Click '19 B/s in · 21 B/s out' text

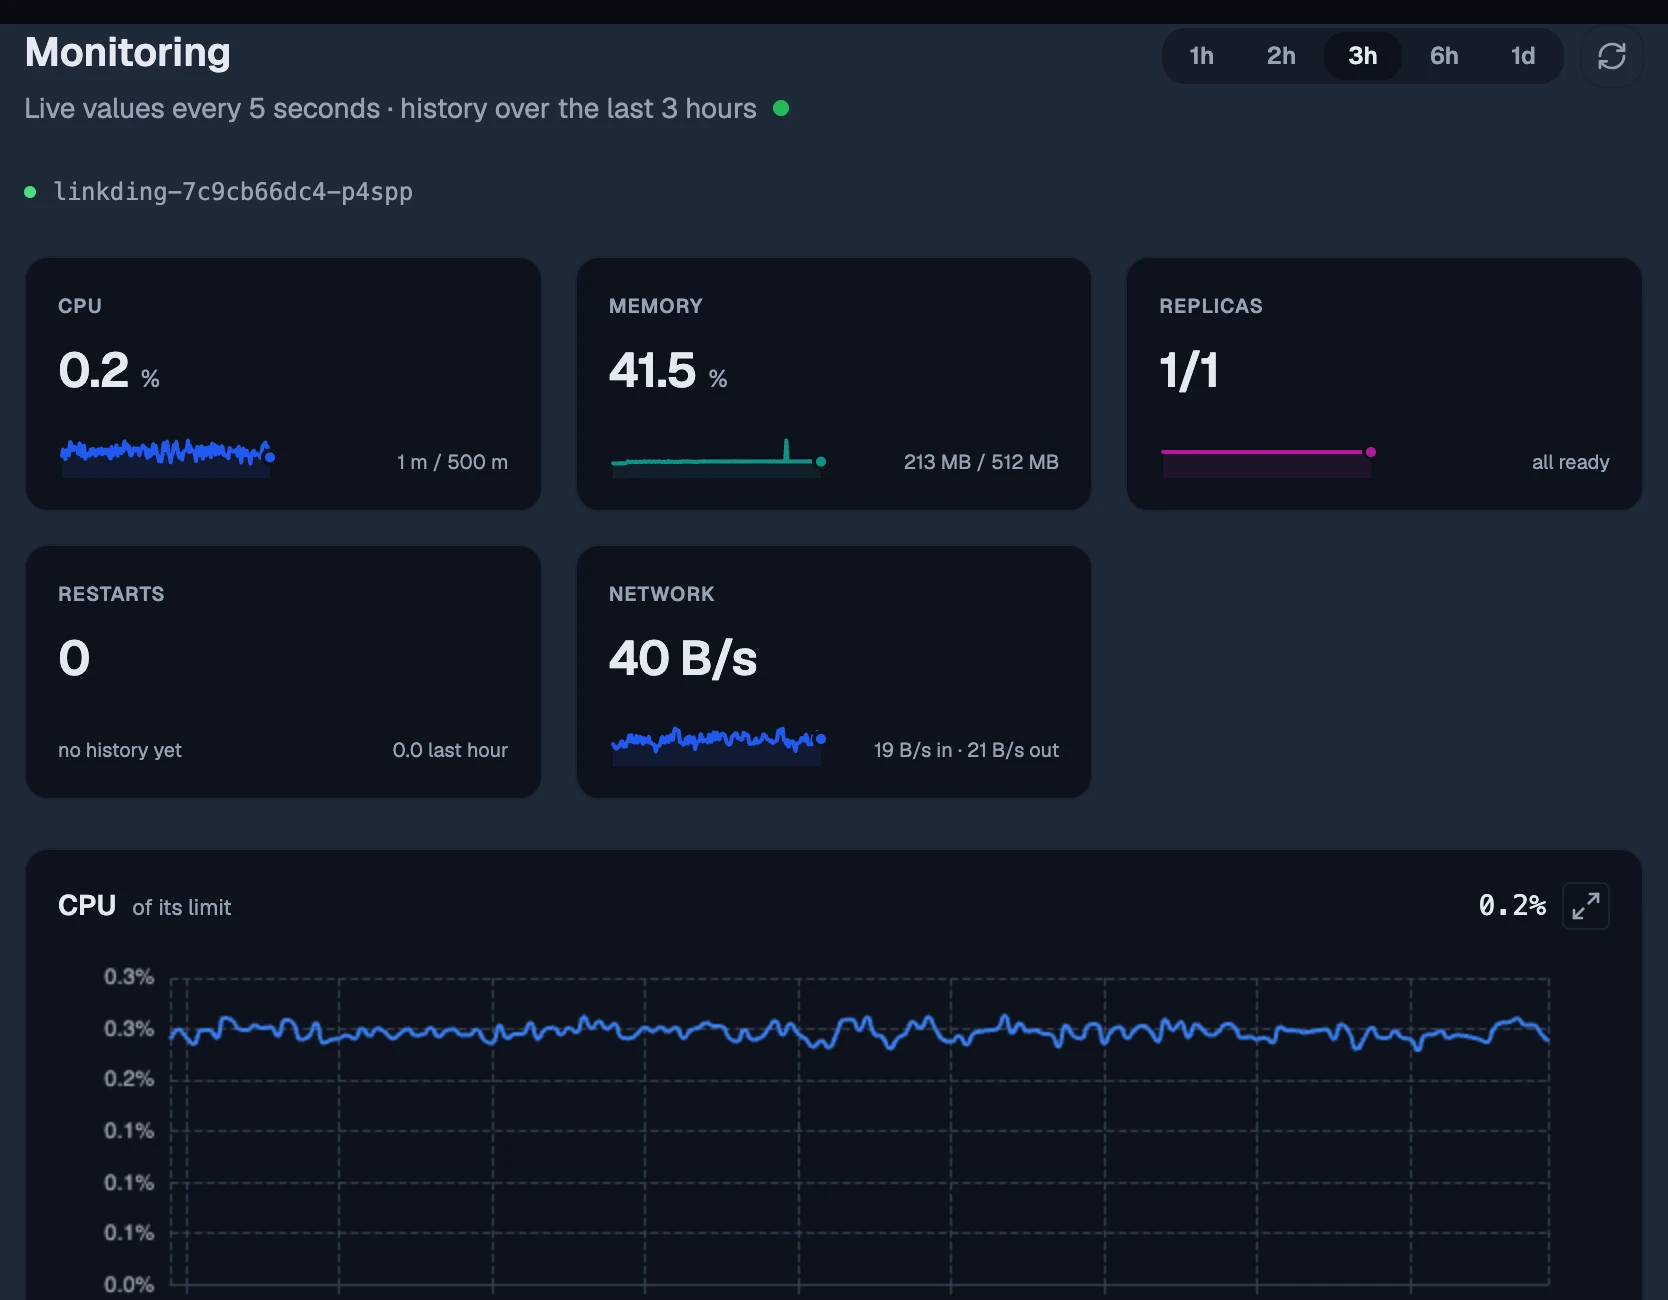click(x=966, y=750)
